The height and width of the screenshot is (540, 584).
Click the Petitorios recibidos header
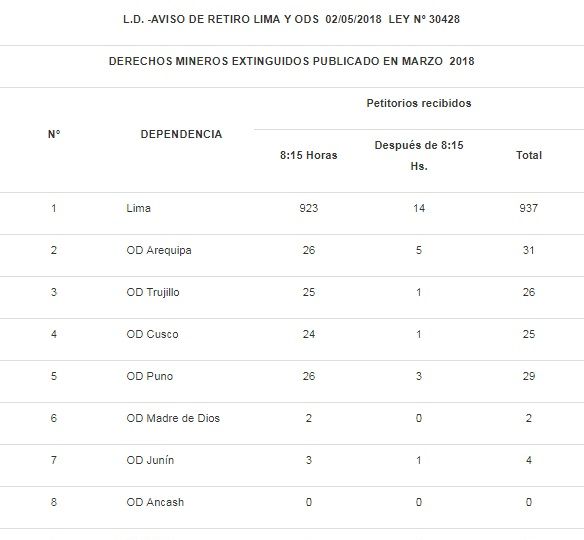pyautogui.click(x=419, y=103)
